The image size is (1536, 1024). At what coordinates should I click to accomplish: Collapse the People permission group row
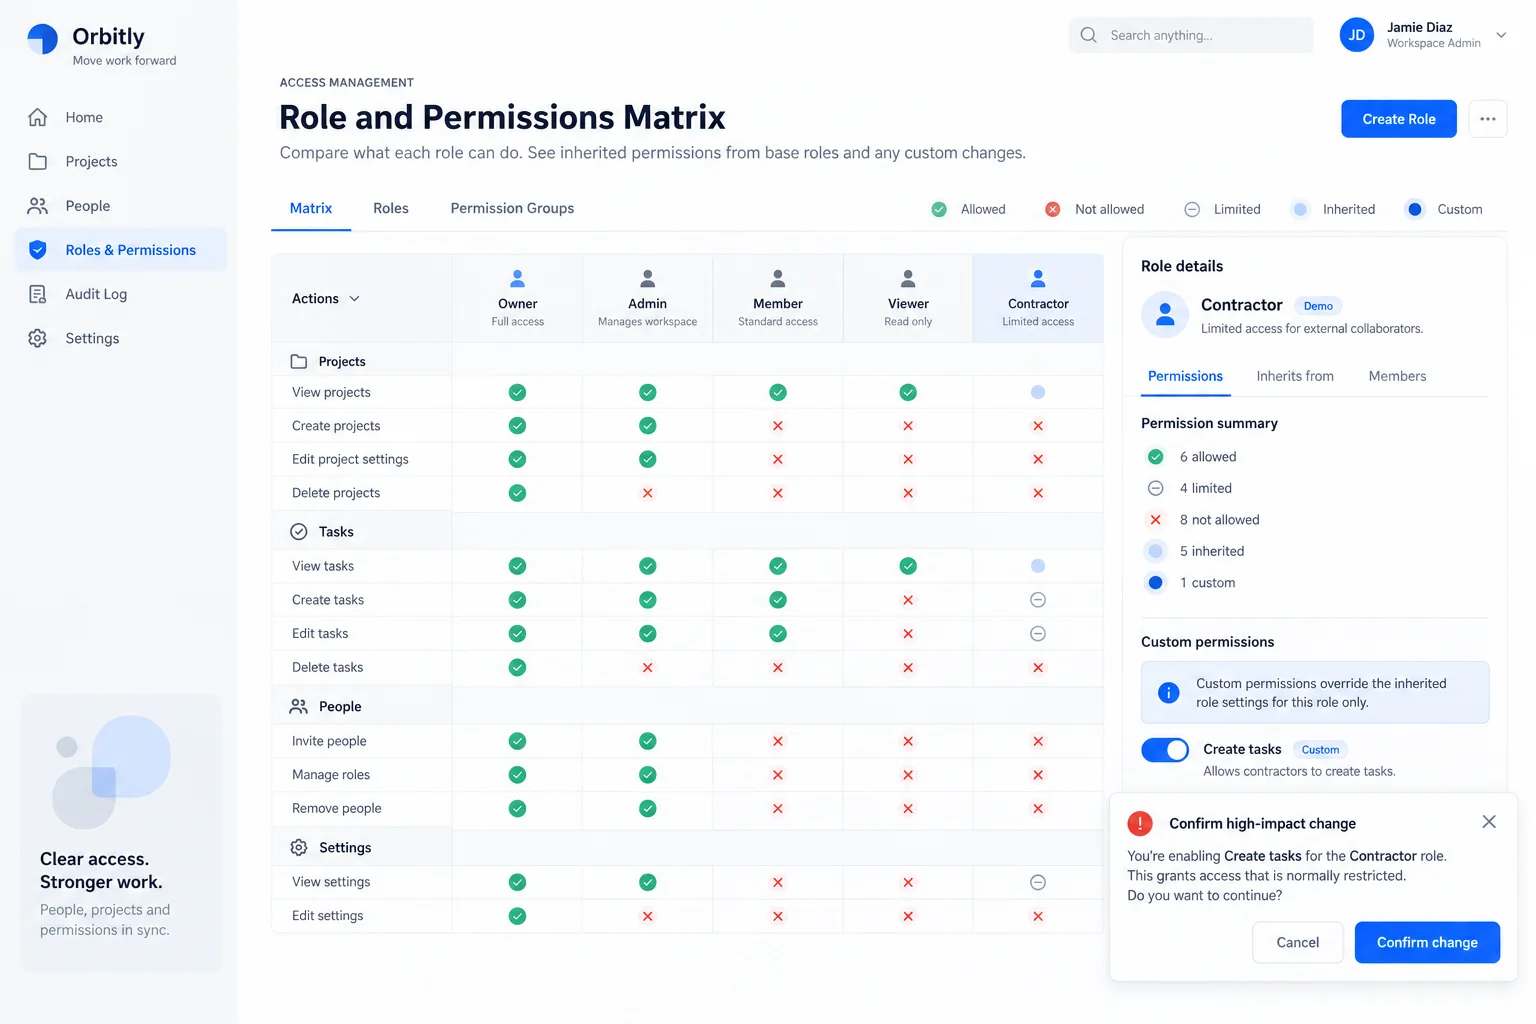click(687, 706)
